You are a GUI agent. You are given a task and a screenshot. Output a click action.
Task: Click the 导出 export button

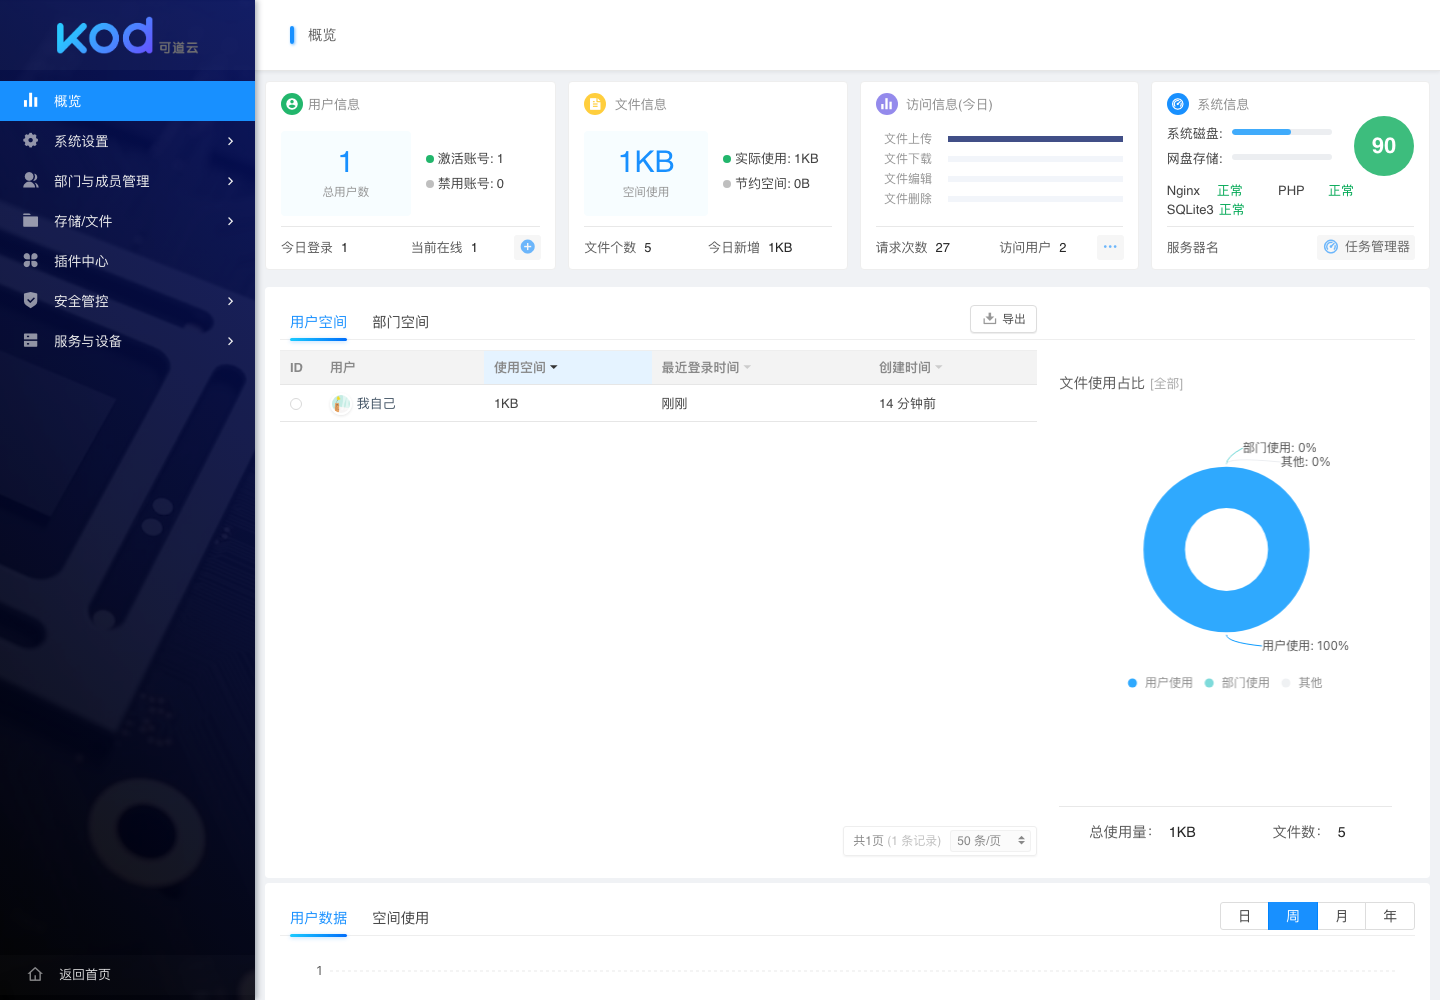coord(1003,319)
